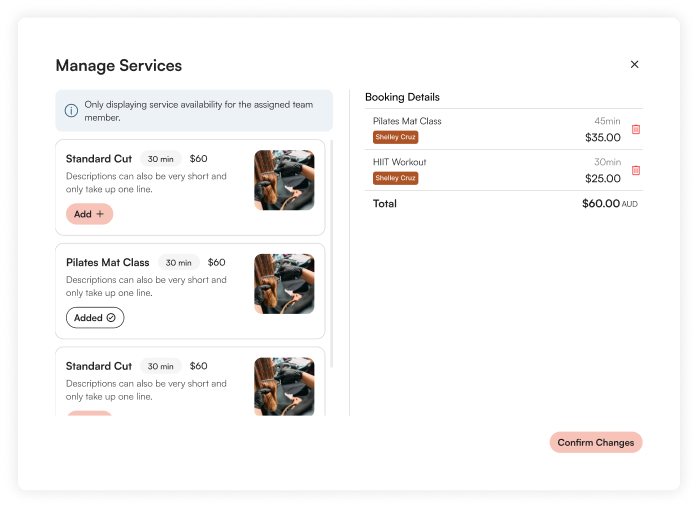
Task: Click the Booking Details heading
Action: coord(402,97)
